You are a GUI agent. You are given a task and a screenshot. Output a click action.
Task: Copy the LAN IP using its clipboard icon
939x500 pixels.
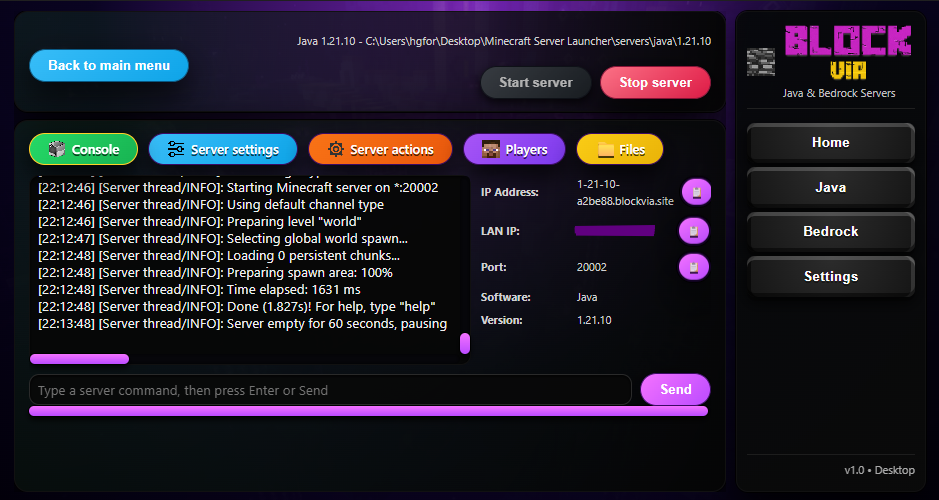(x=693, y=231)
